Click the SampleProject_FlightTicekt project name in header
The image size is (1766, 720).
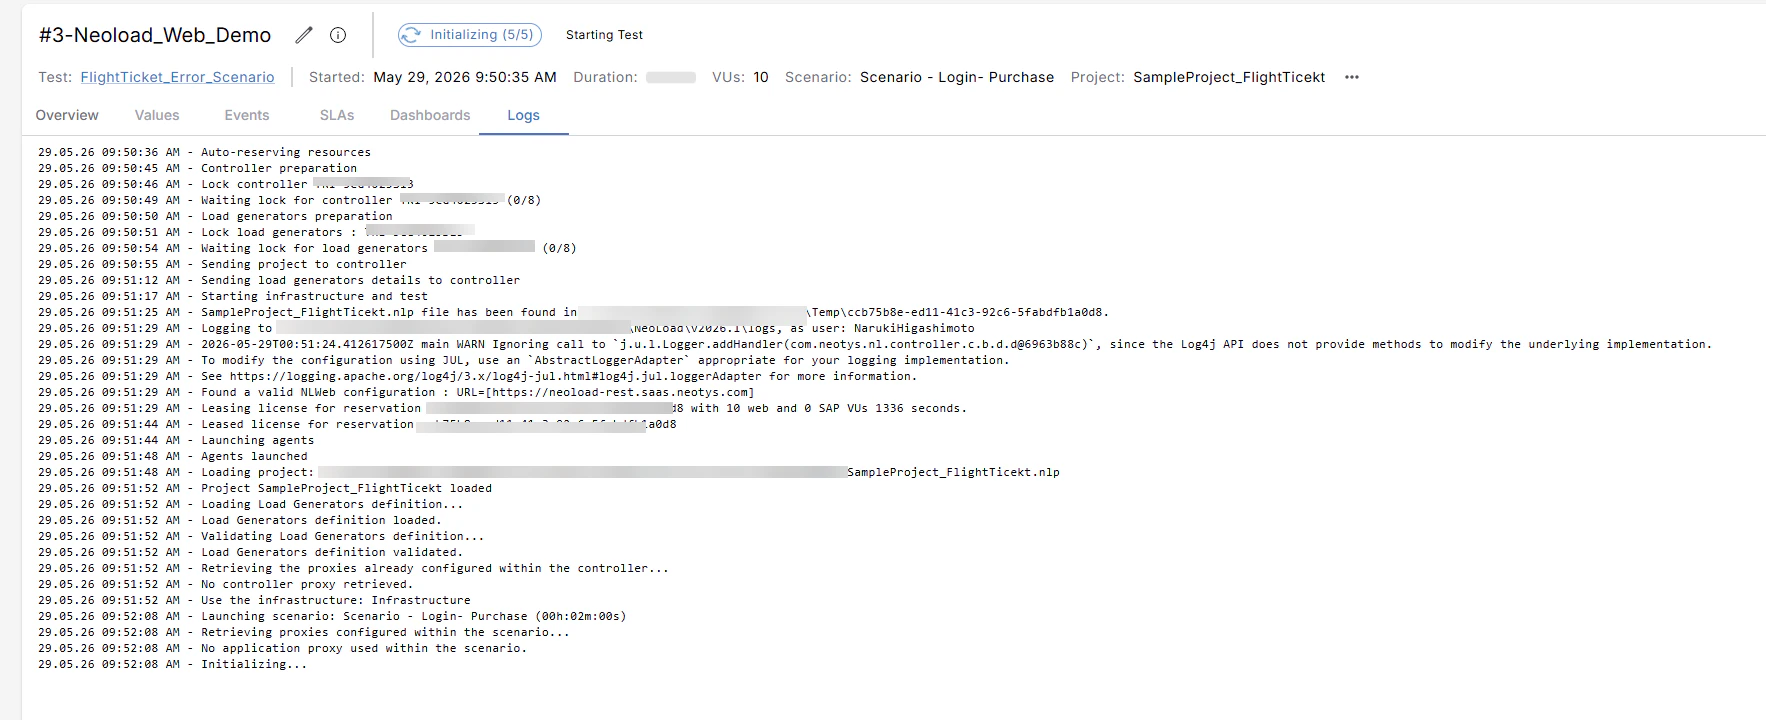pos(1229,77)
